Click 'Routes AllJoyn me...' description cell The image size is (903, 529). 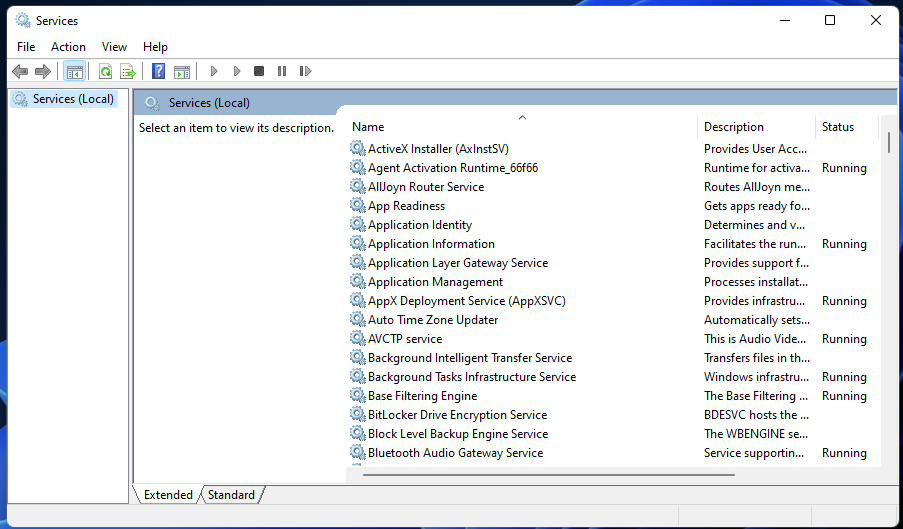[757, 187]
